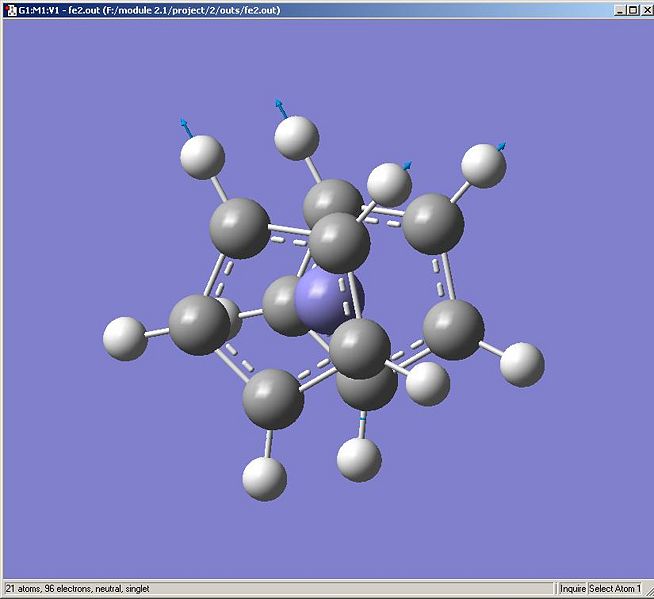Select the bottom-left carbon above the lowest hydrogen

273,399
